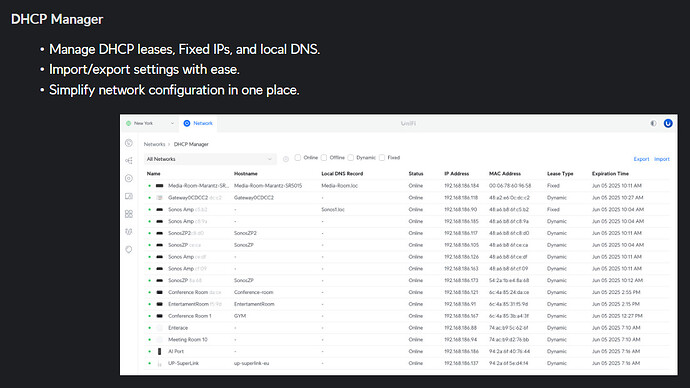Viewport: 690px width, 388px height.
Task: Click hostname Media-Room-Marantz-SR5015
Action: [268, 186]
